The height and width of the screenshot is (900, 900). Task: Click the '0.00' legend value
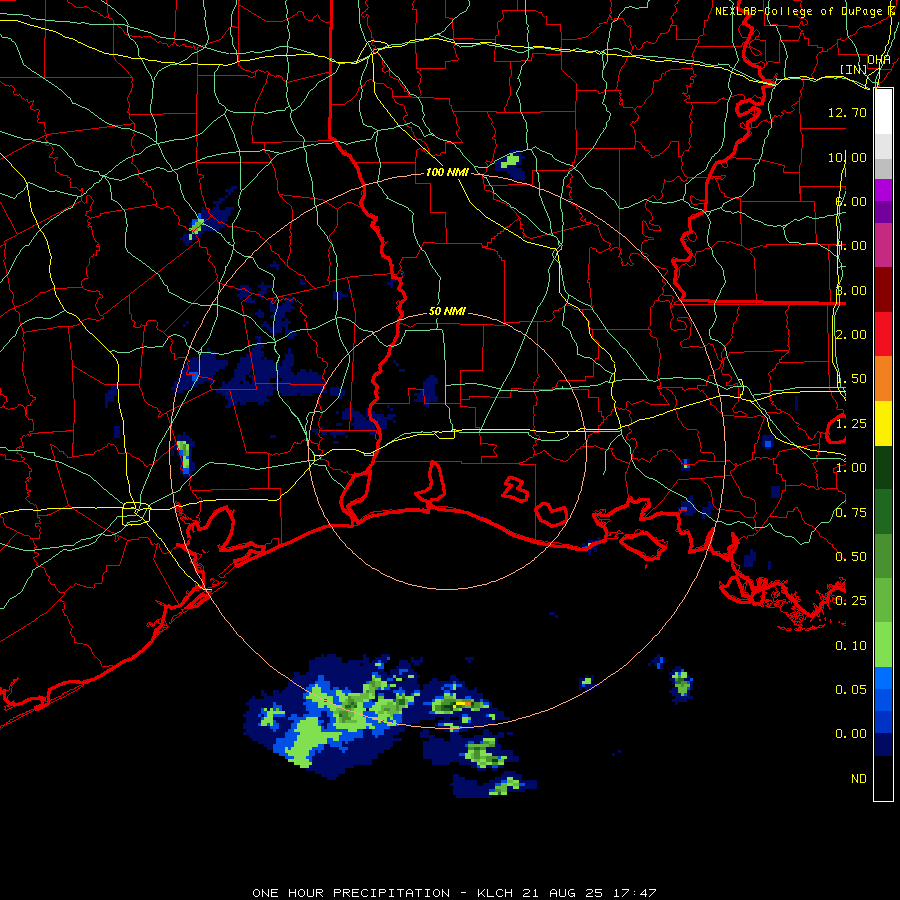pyautogui.click(x=851, y=734)
